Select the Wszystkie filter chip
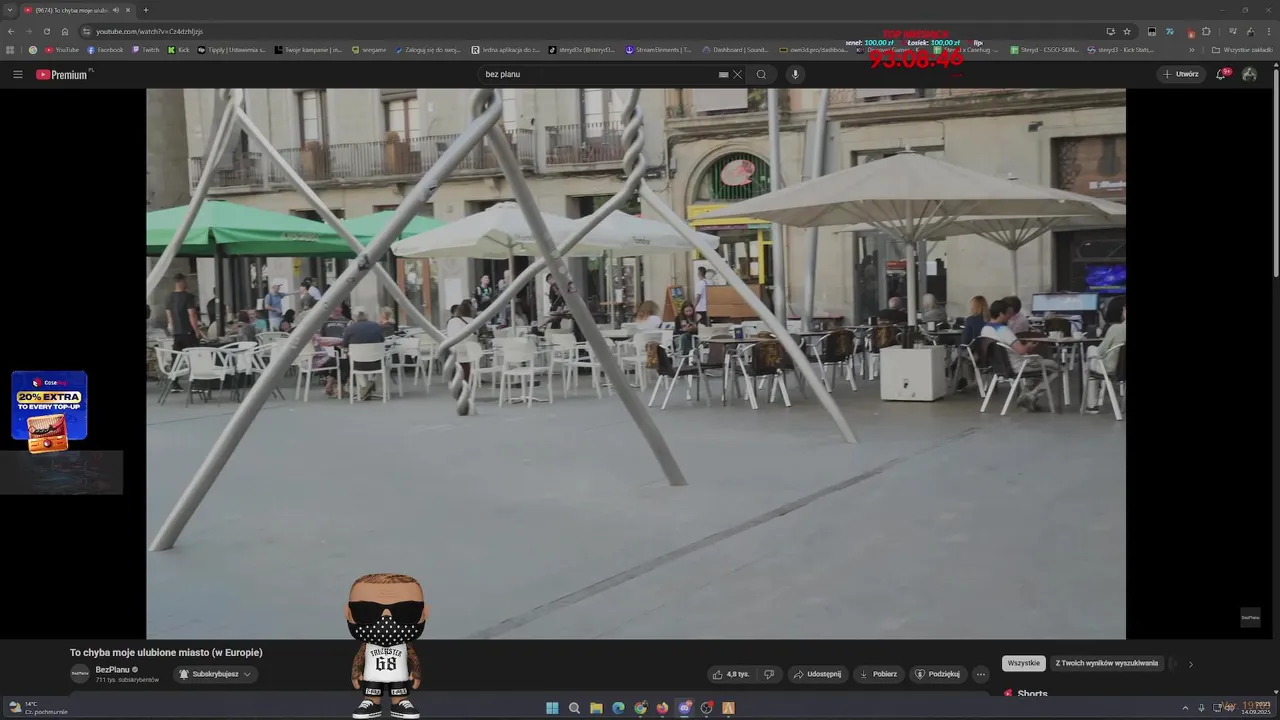Screen dimensions: 1280x720 [1024, 663]
